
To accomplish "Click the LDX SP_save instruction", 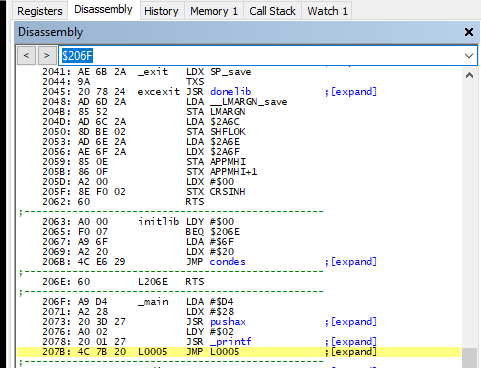I will [219, 72].
